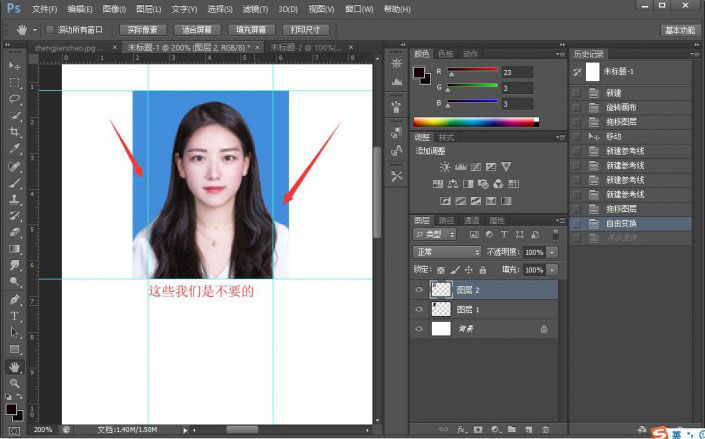Pick the Eyedropper tool

[x=14, y=149]
